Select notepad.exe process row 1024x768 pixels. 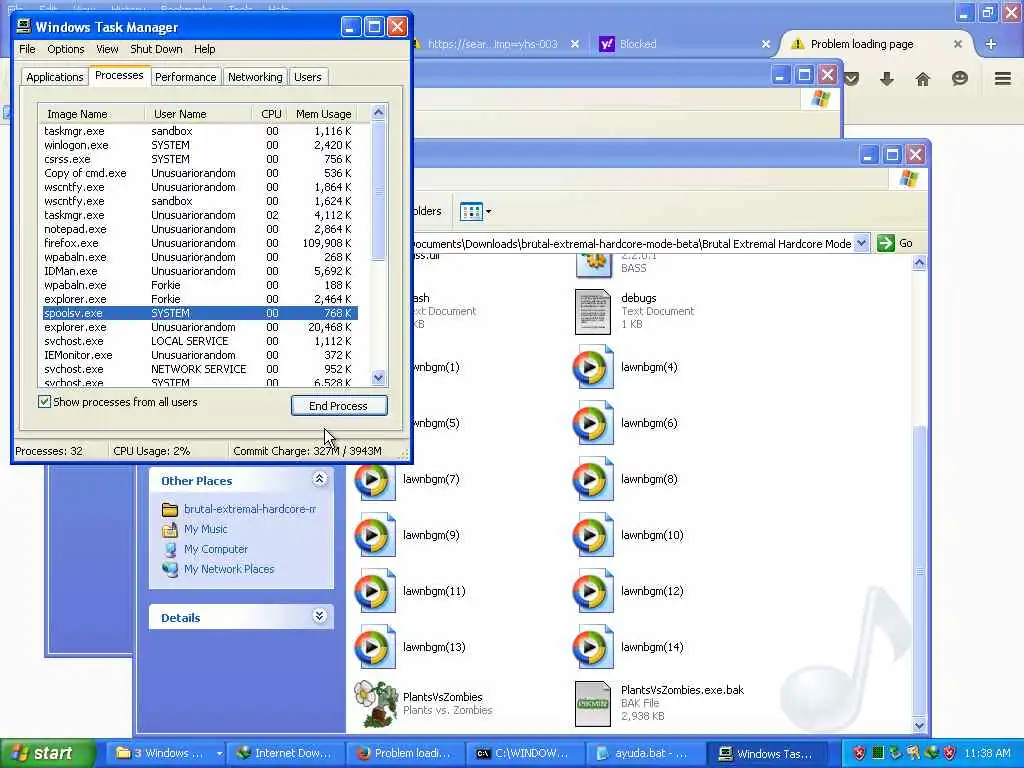click(x=200, y=229)
